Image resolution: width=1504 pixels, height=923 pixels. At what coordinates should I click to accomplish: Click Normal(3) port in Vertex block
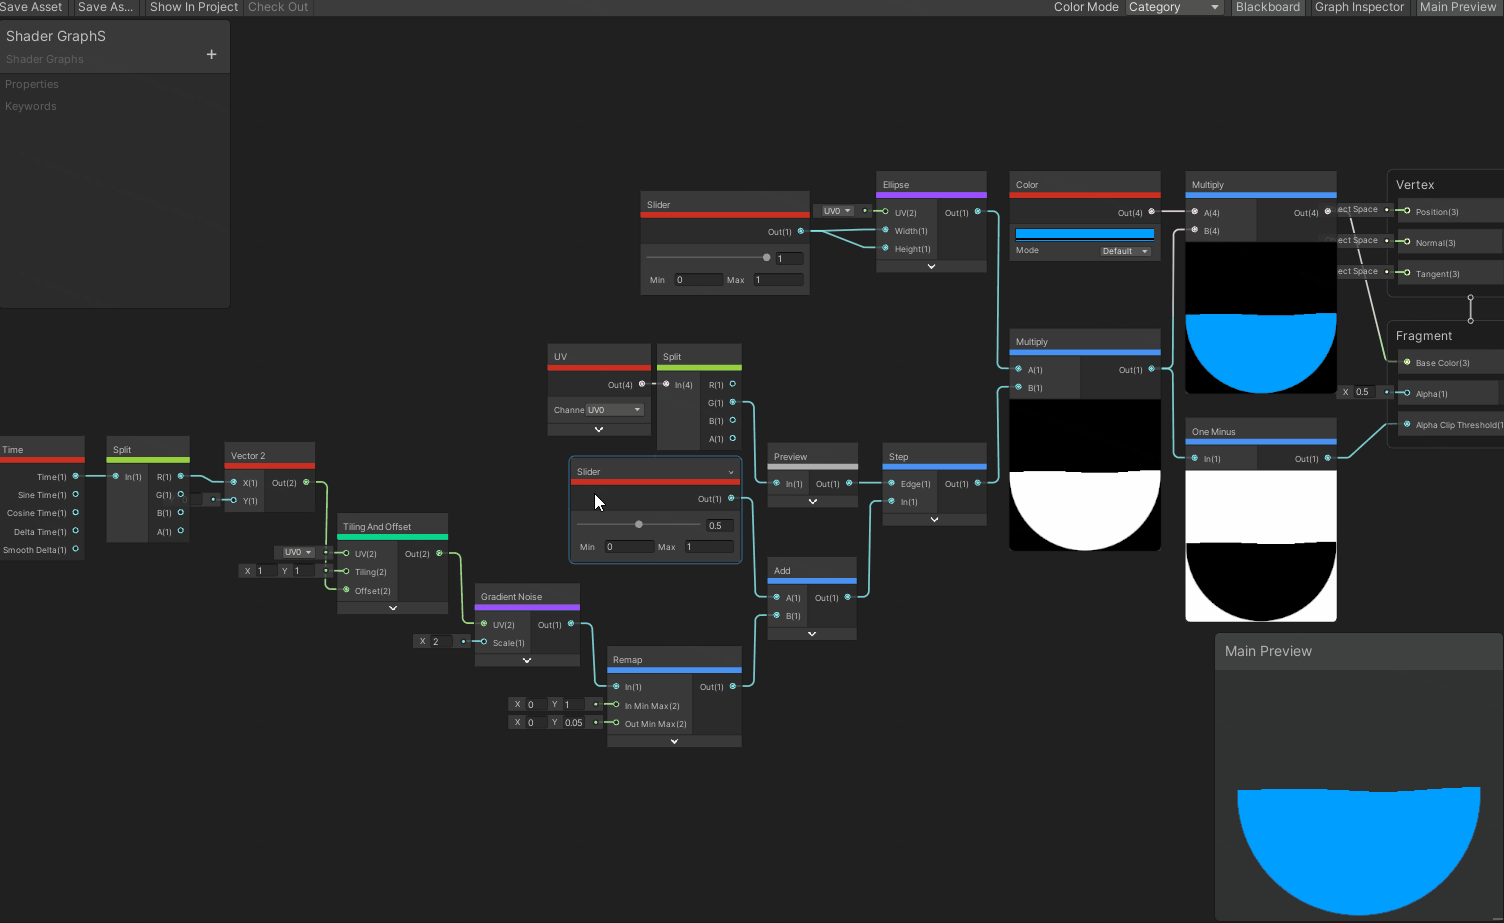click(1407, 242)
